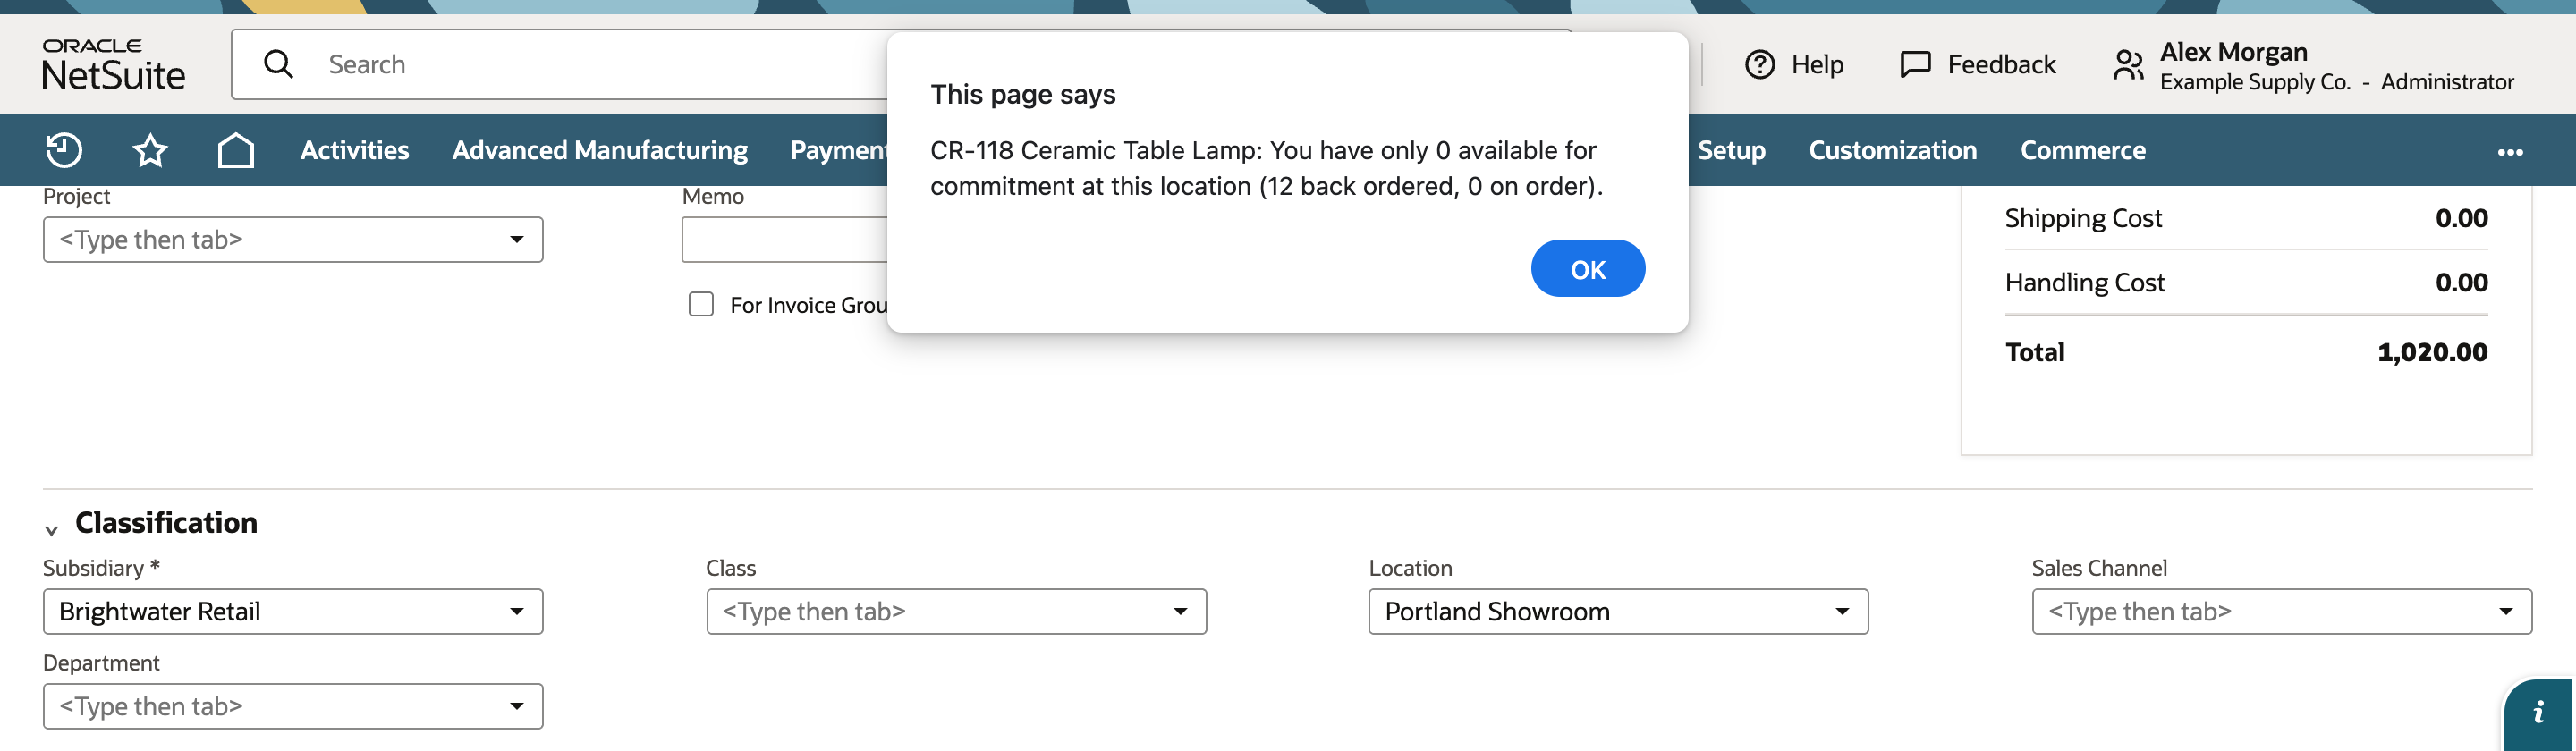2576x751 pixels.
Task: Open the Feedback speech bubble icon
Action: 1915,64
